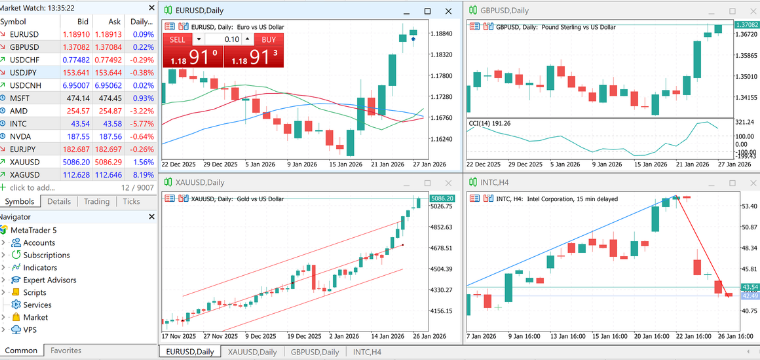
Task: Click the 'click to add...' symbol field
Action: (x=32, y=188)
